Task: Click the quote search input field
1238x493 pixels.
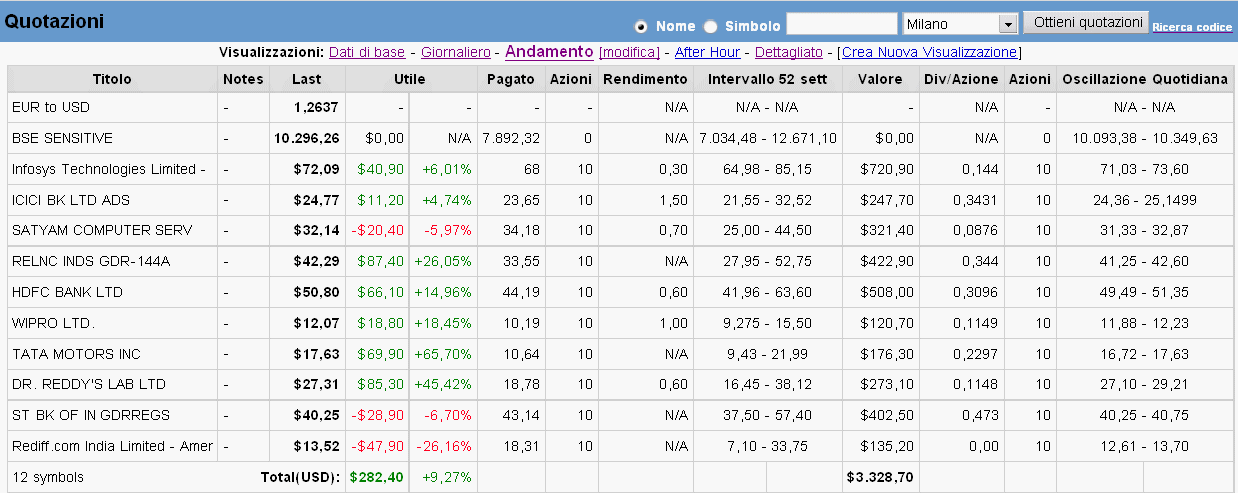Action: coord(842,23)
